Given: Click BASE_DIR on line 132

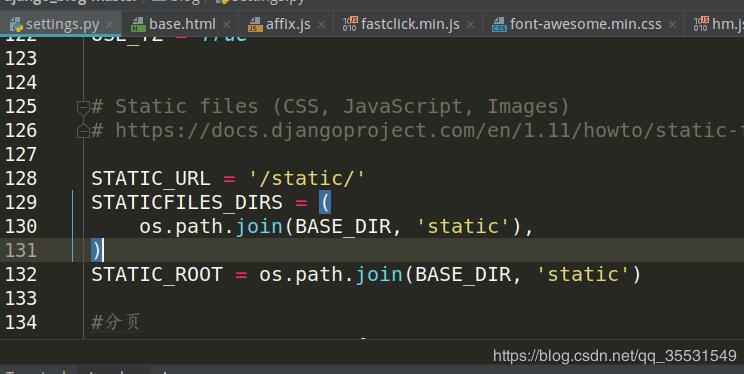Looking at the screenshot, I should point(463,275).
